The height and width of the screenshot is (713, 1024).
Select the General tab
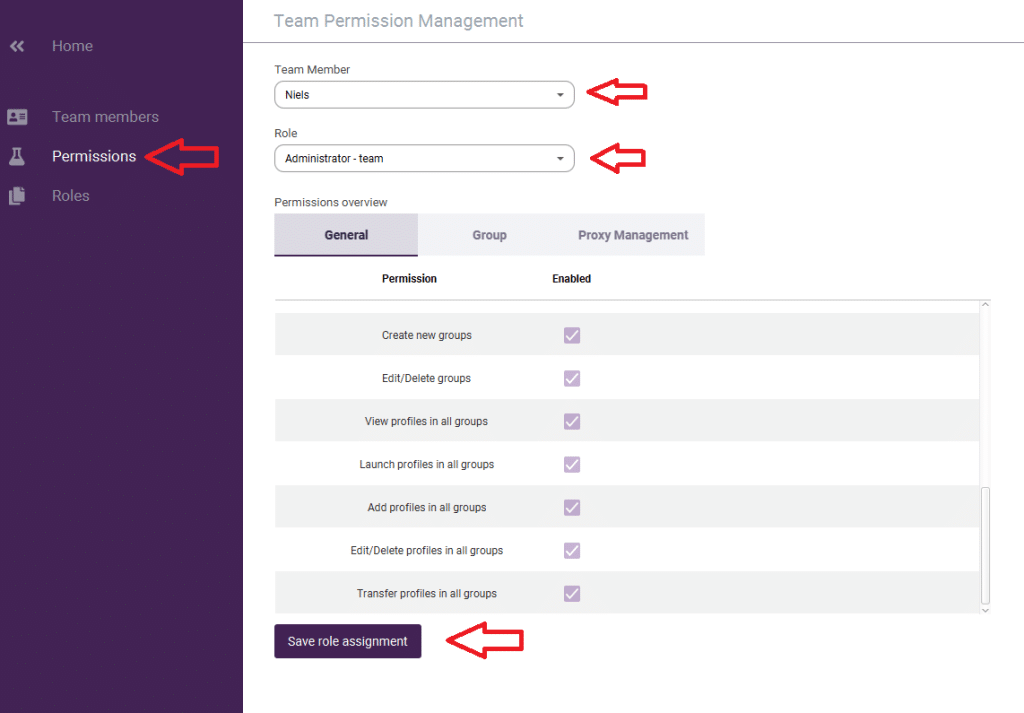pyautogui.click(x=345, y=234)
